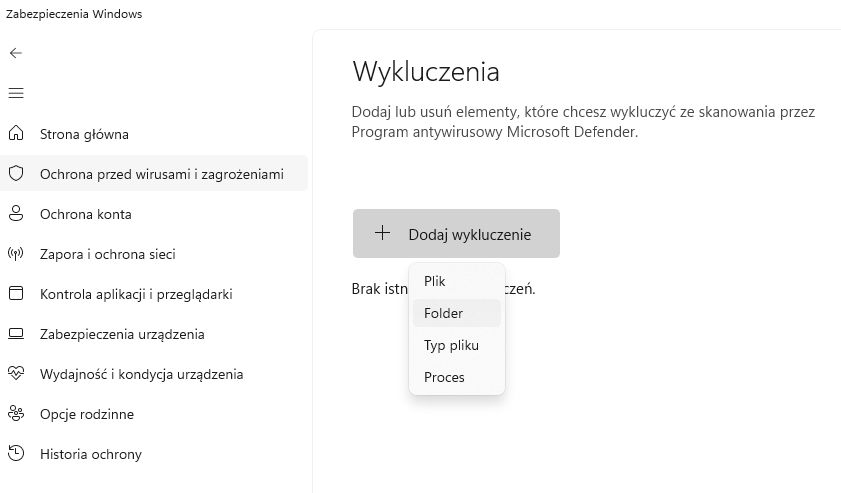
Task: Select Typ pliku exclusion option
Action: pyautogui.click(x=451, y=345)
